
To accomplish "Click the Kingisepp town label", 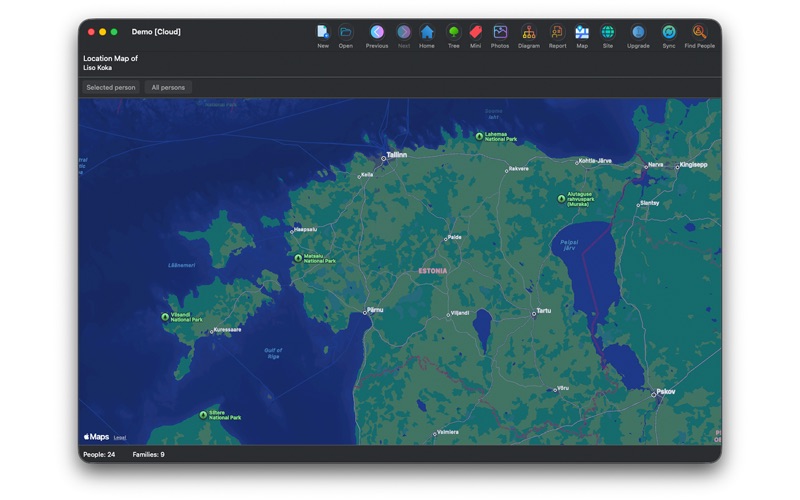I will point(693,164).
